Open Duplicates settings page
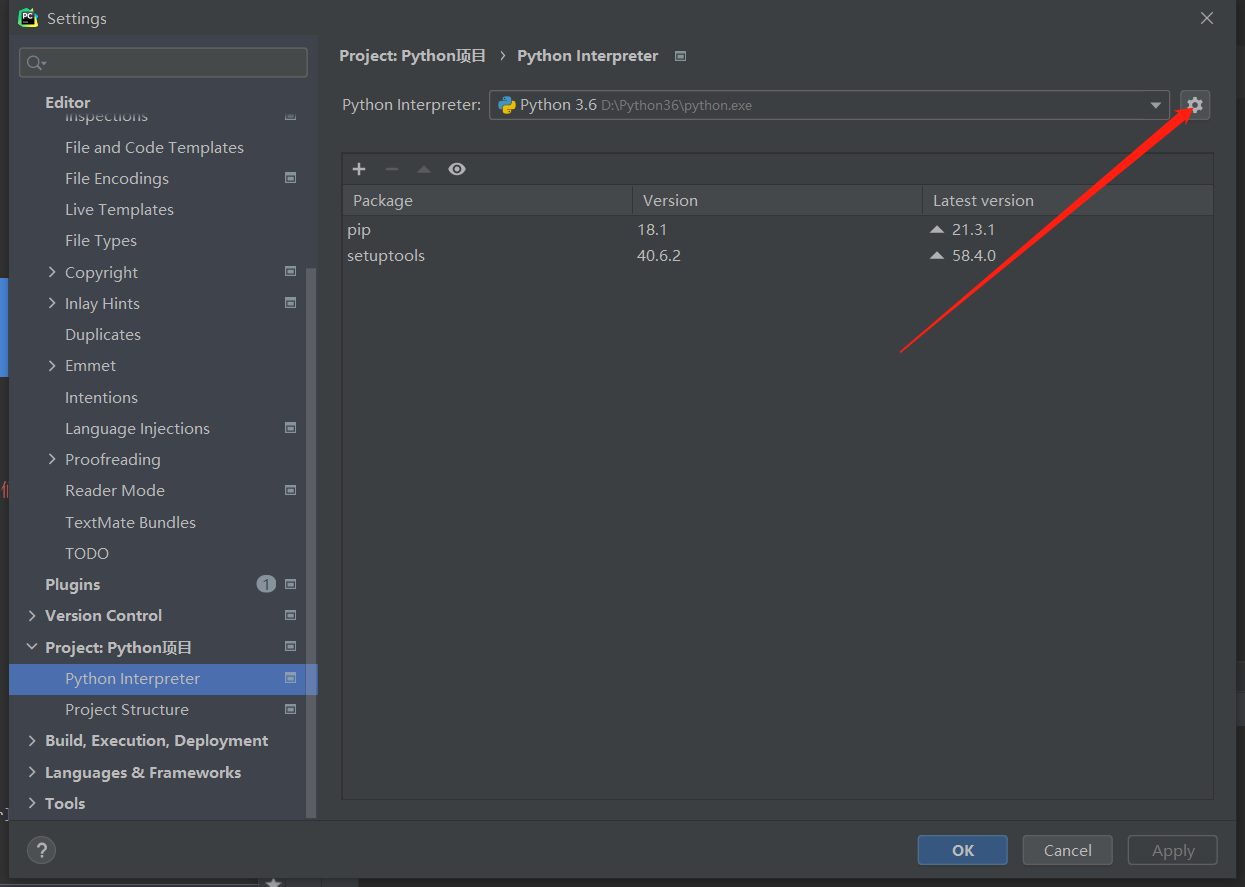This screenshot has height=887, width=1245. 103,334
